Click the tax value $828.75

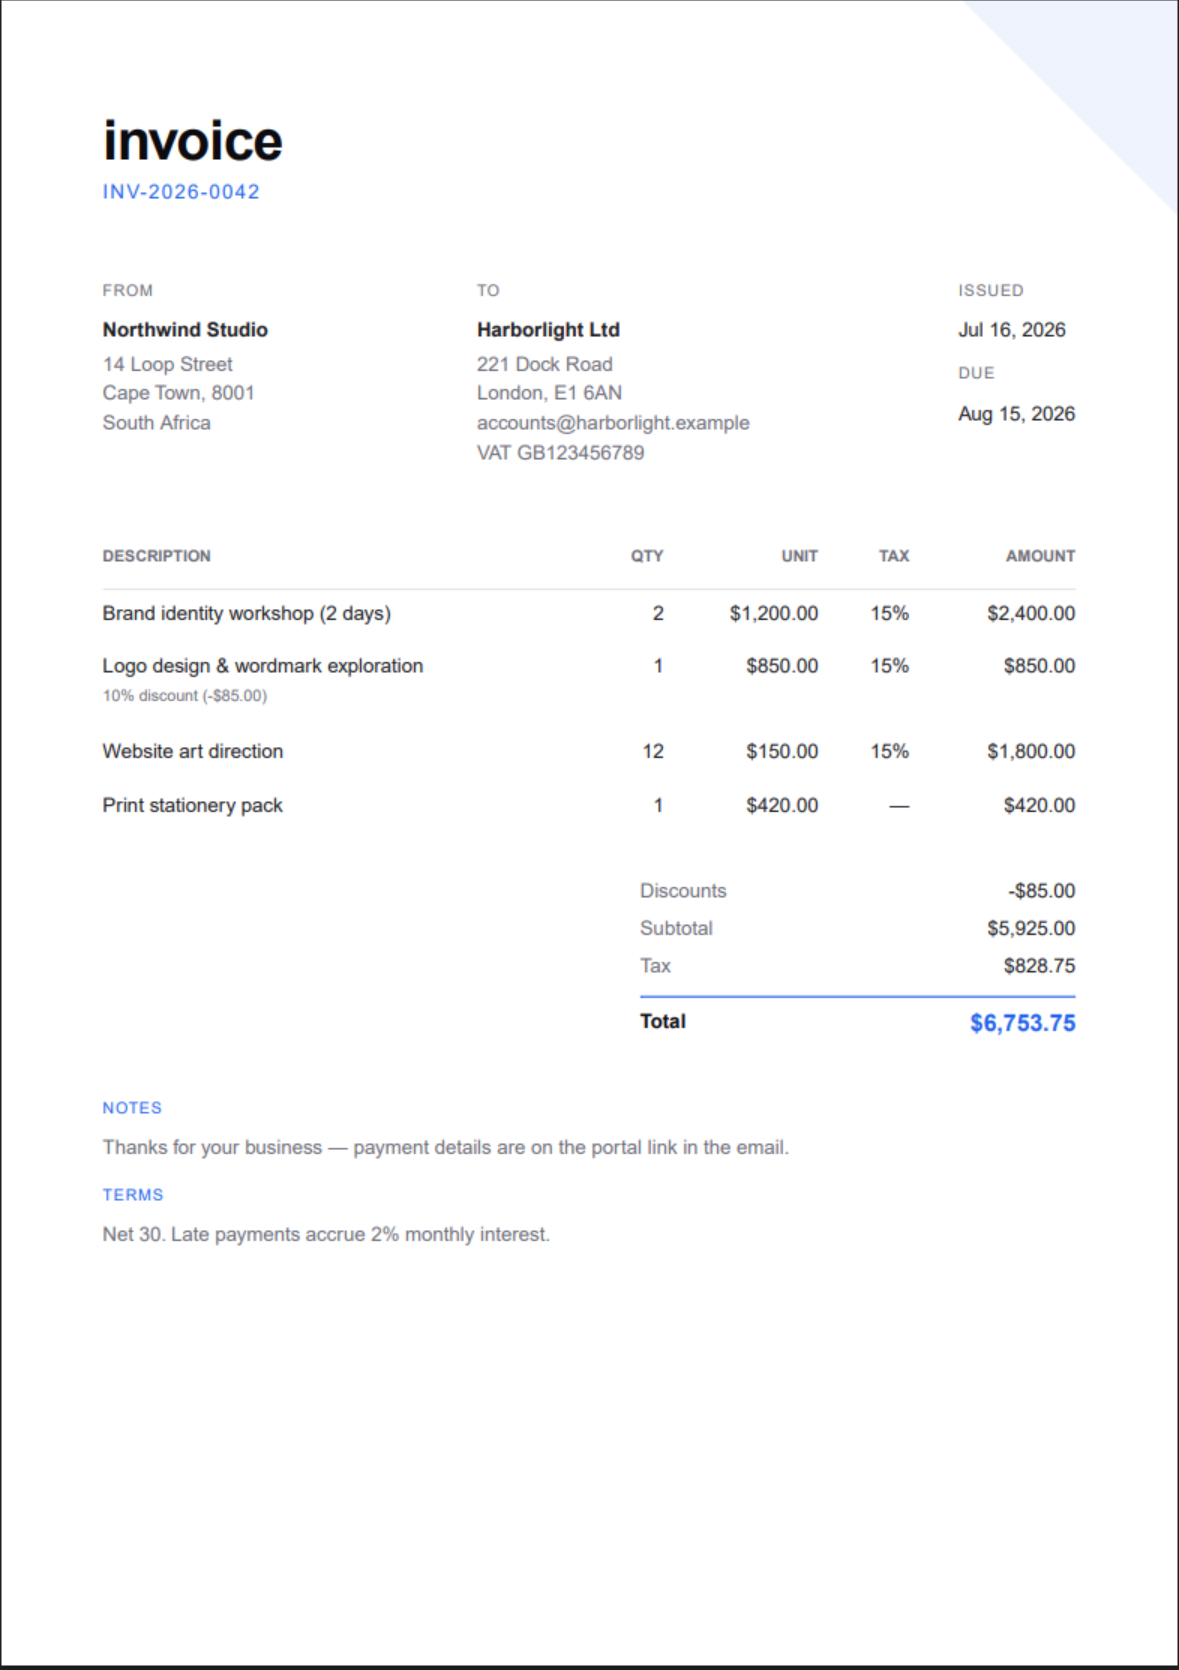pos(1039,966)
